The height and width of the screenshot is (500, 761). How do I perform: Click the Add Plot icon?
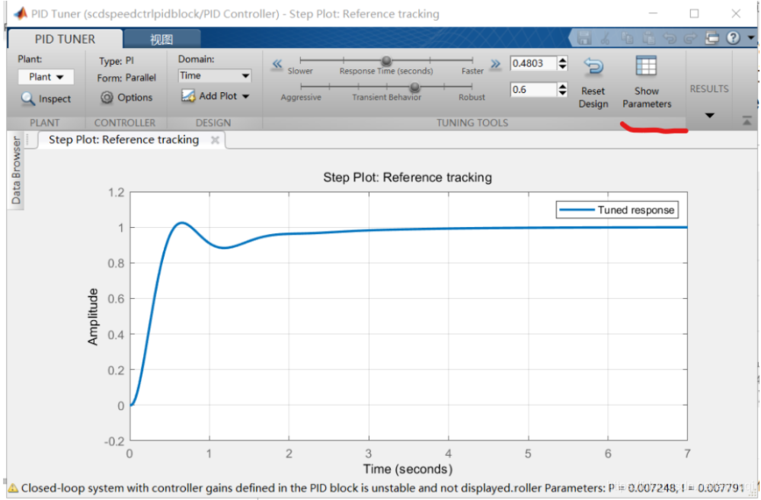pyautogui.click(x=189, y=96)
